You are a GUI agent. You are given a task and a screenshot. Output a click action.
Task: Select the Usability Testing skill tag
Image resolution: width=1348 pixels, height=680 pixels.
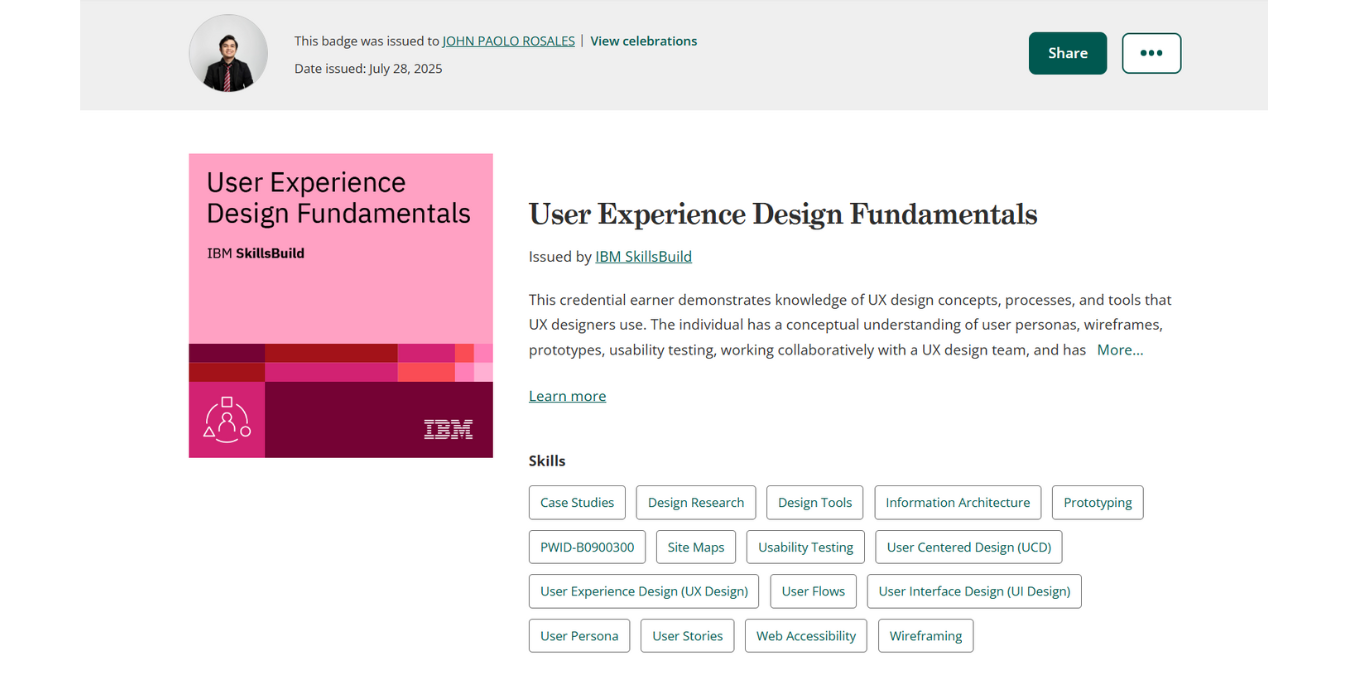[805, 547]
